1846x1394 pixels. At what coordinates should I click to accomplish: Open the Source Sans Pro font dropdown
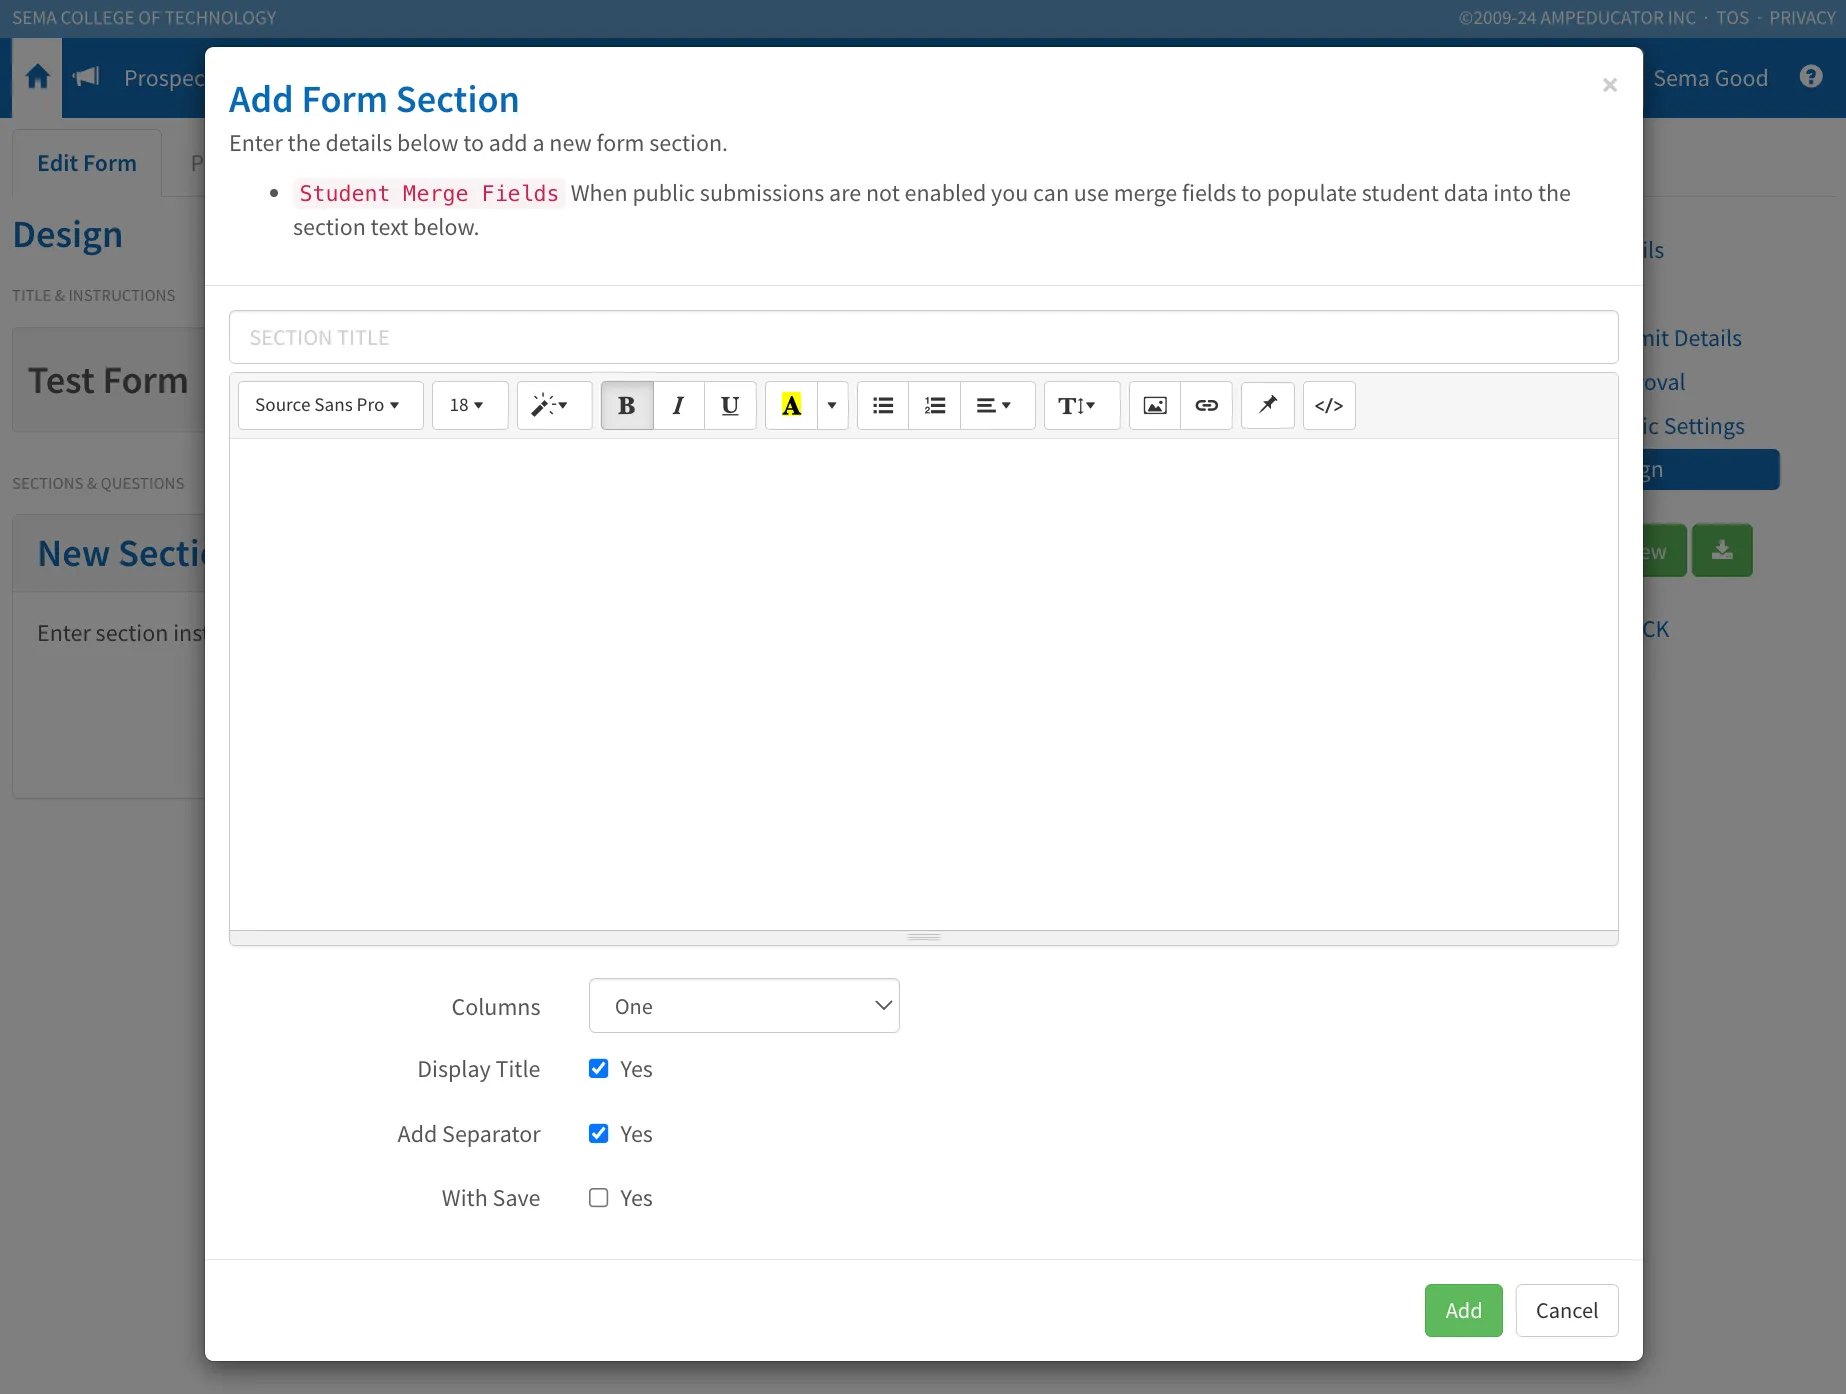pos(331,405)
